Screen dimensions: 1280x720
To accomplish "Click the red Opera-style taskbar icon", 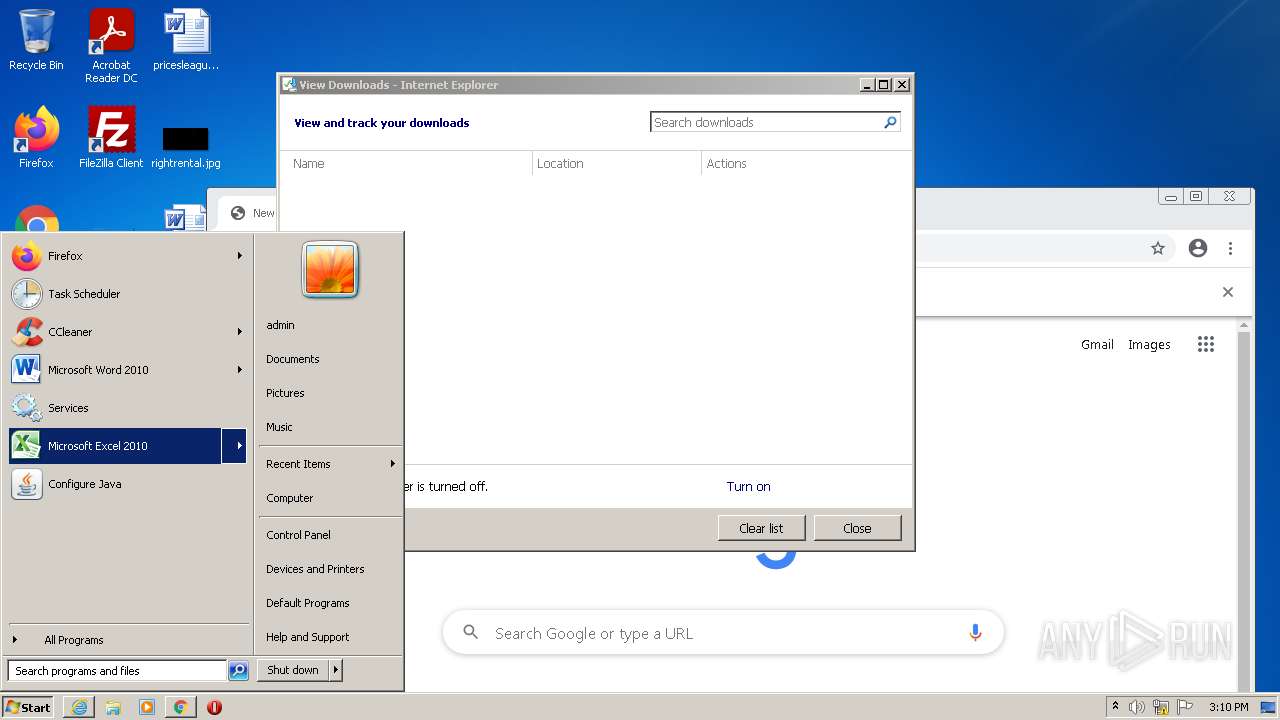I will pos(214,707).
